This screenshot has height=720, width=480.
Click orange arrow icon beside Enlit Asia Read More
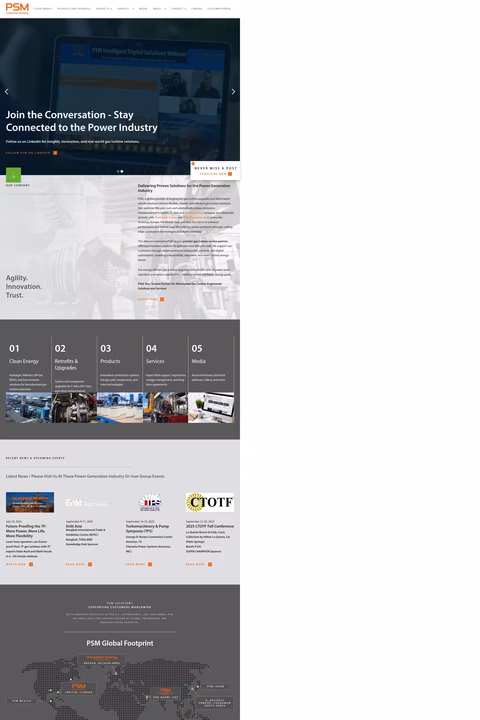pos(90,564)
